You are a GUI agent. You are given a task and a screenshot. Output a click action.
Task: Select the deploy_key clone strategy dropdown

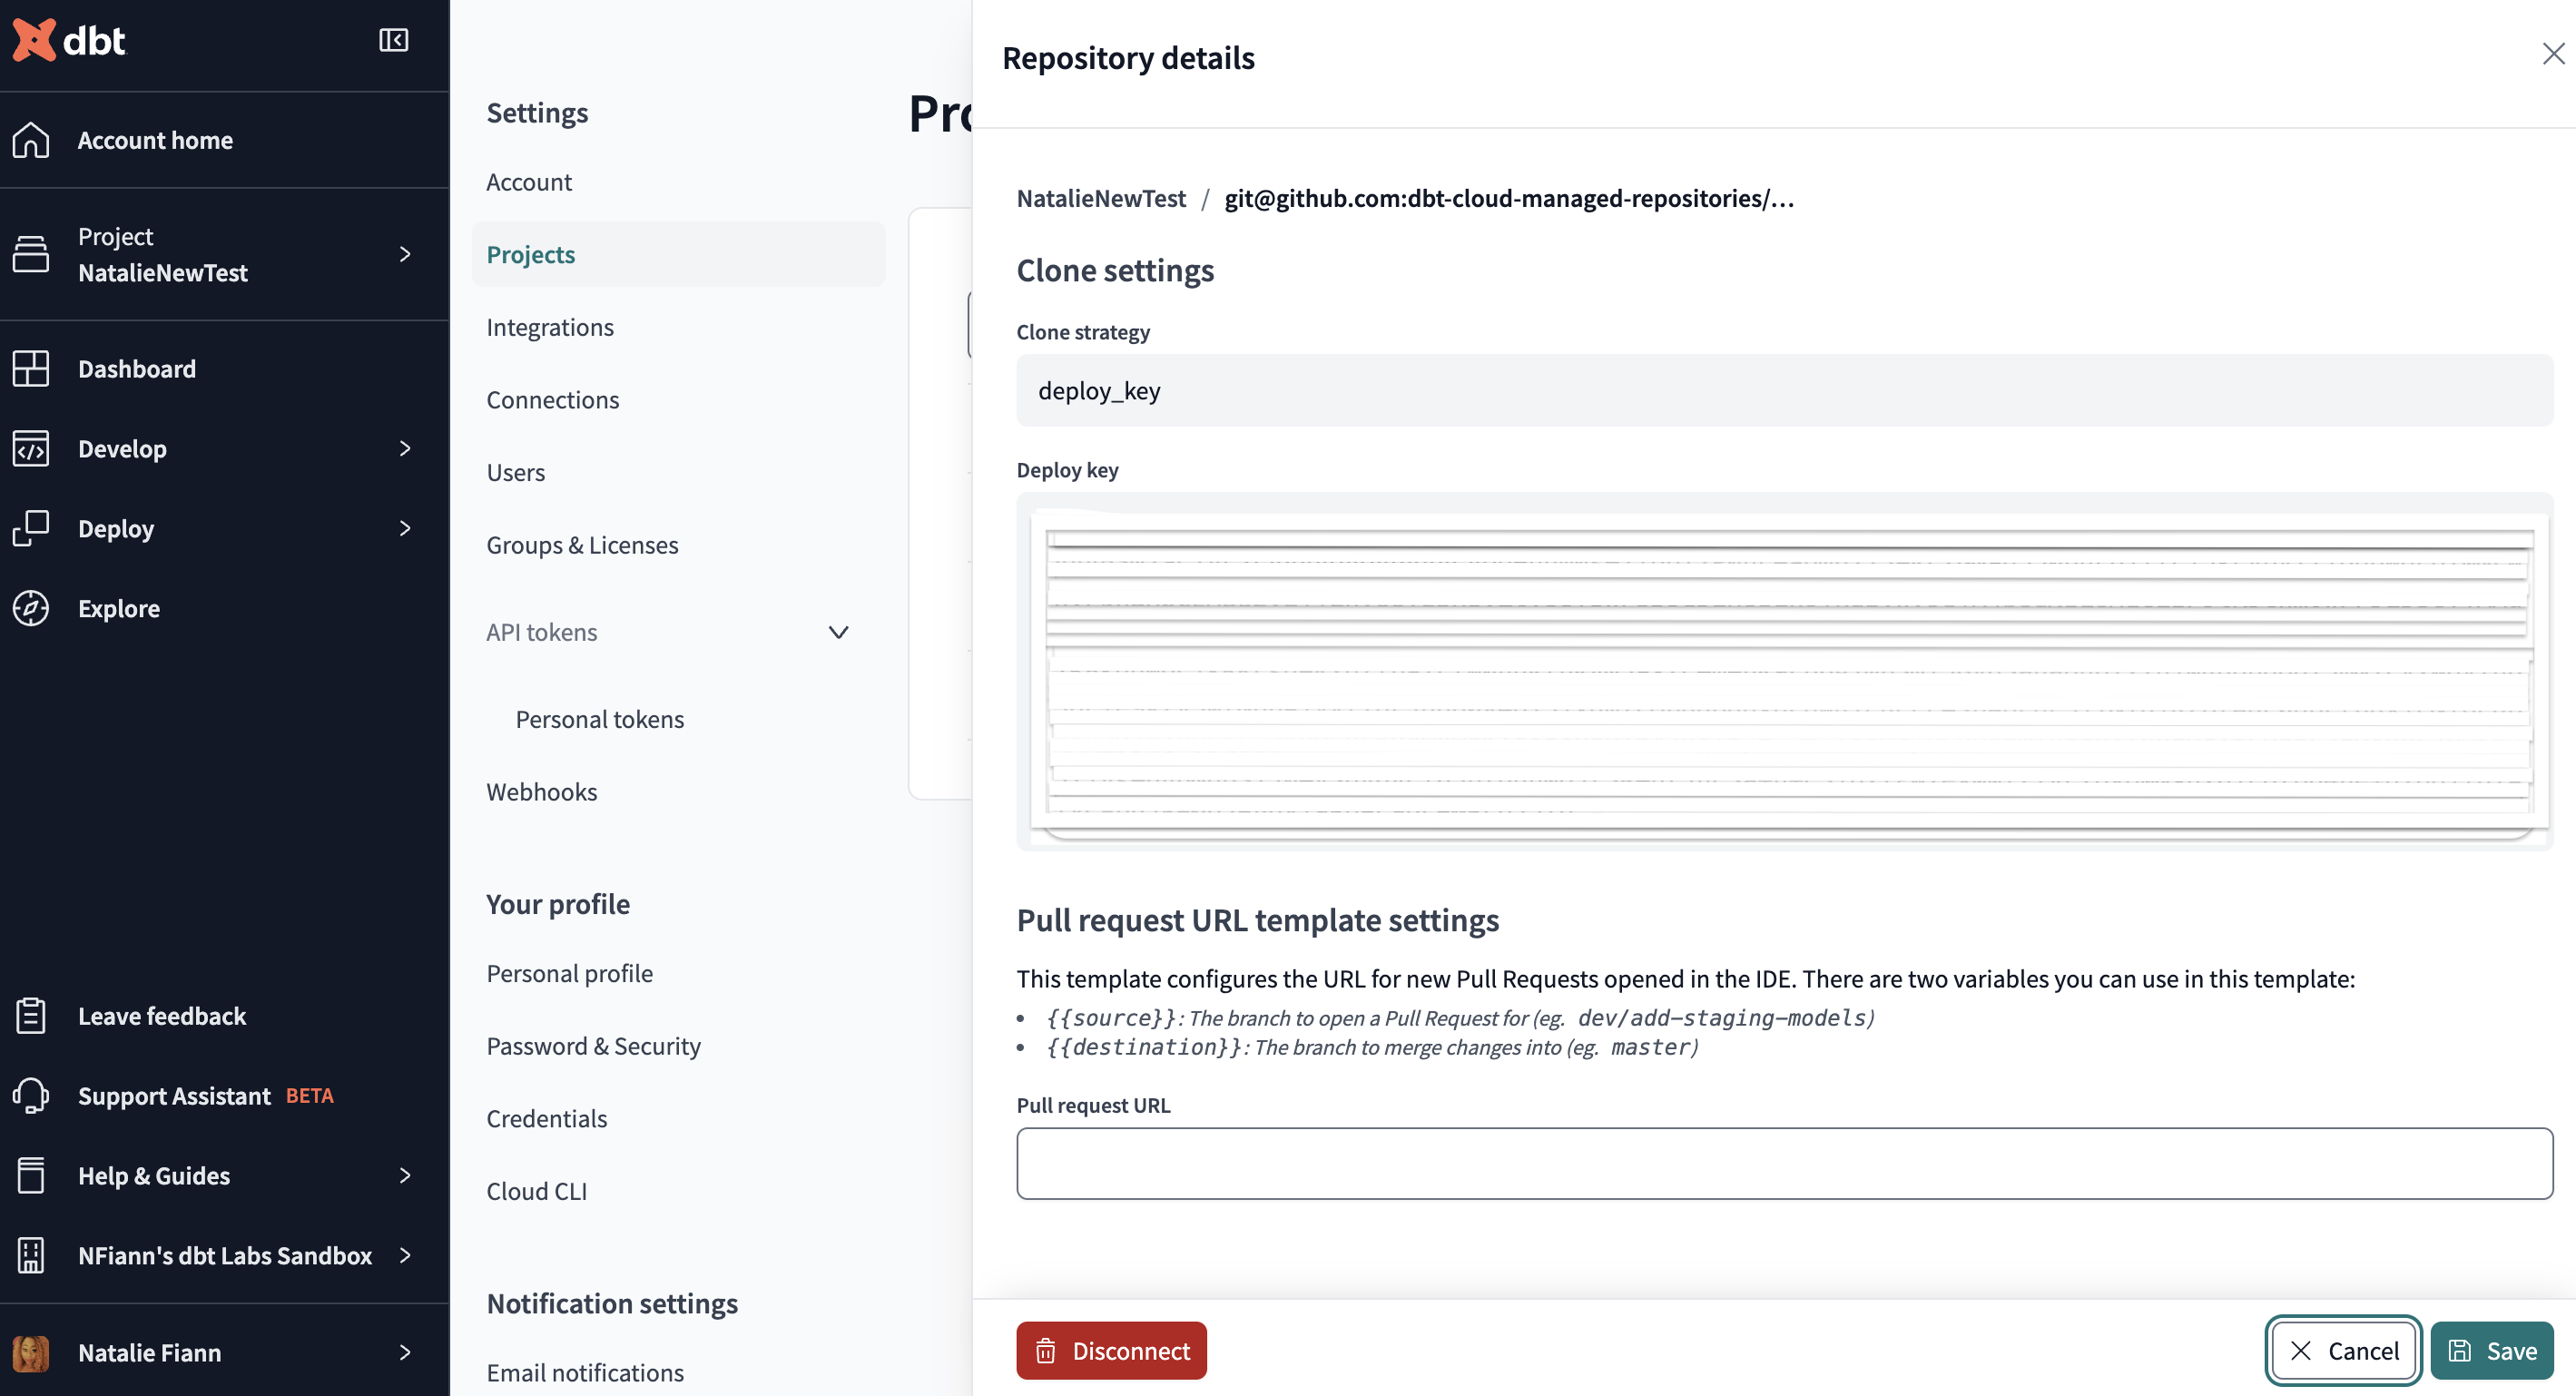tap(1784, 388)
